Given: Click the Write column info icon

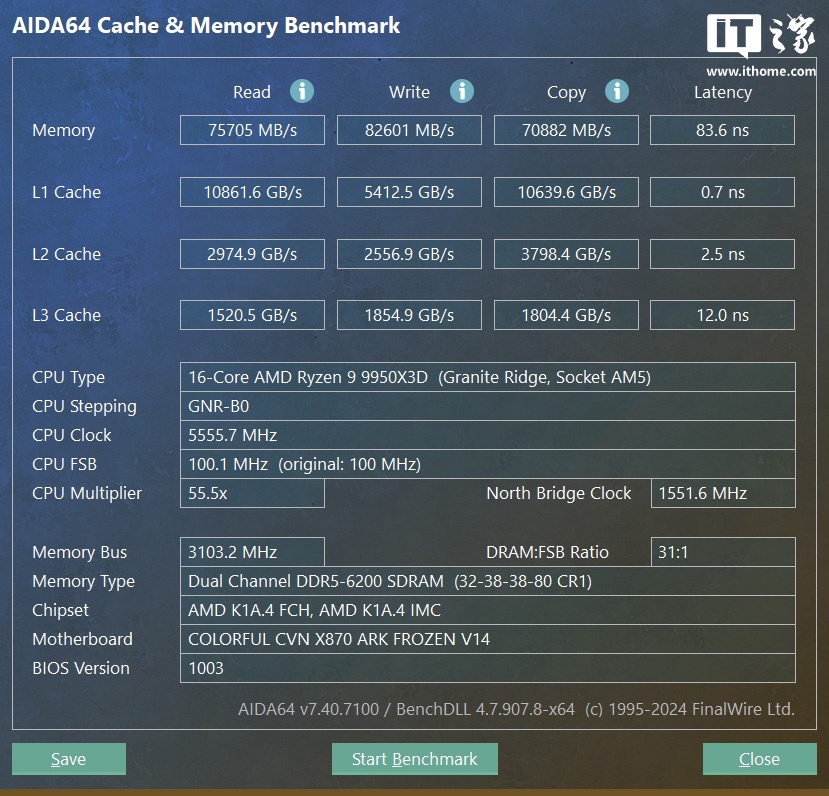Looking at the screenshot, I should click(x=461, y=91).
